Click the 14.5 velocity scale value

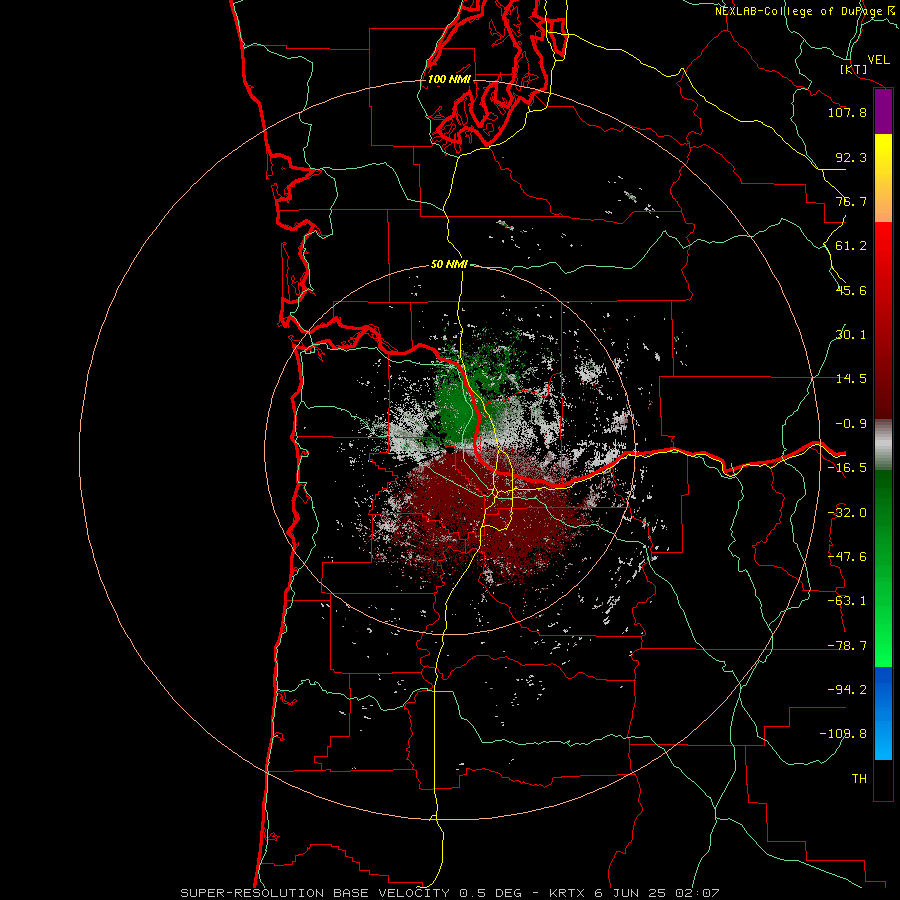coord(851,379)
